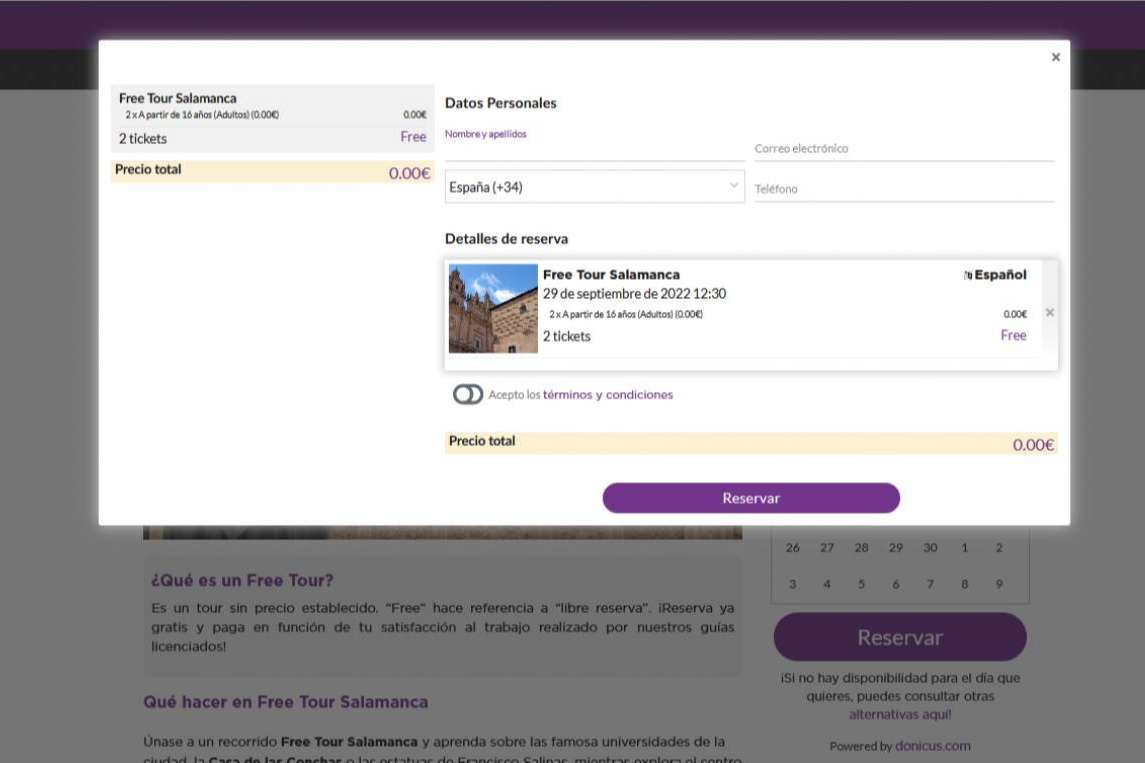Close the booking popup with the X
The height and width of the screenshot is (763, 1145).
[x=1055, y=58]
